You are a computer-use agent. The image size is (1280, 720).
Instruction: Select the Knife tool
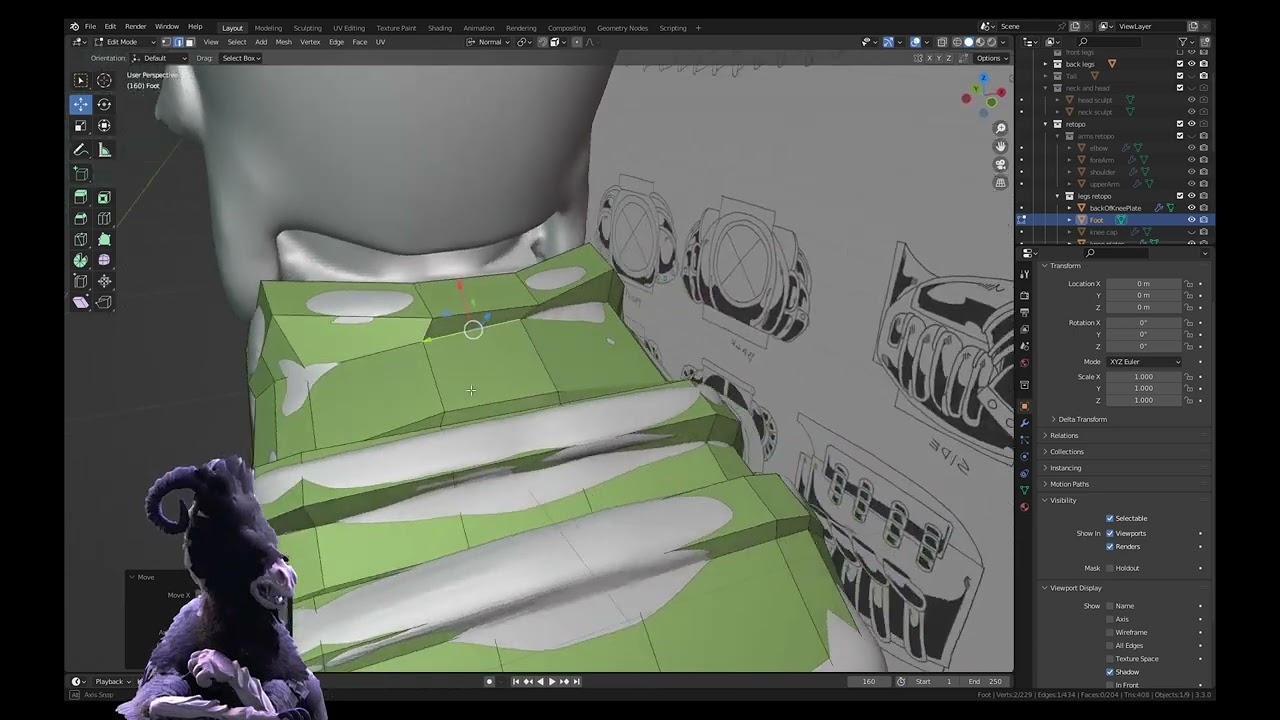click(x=81, y=240)
